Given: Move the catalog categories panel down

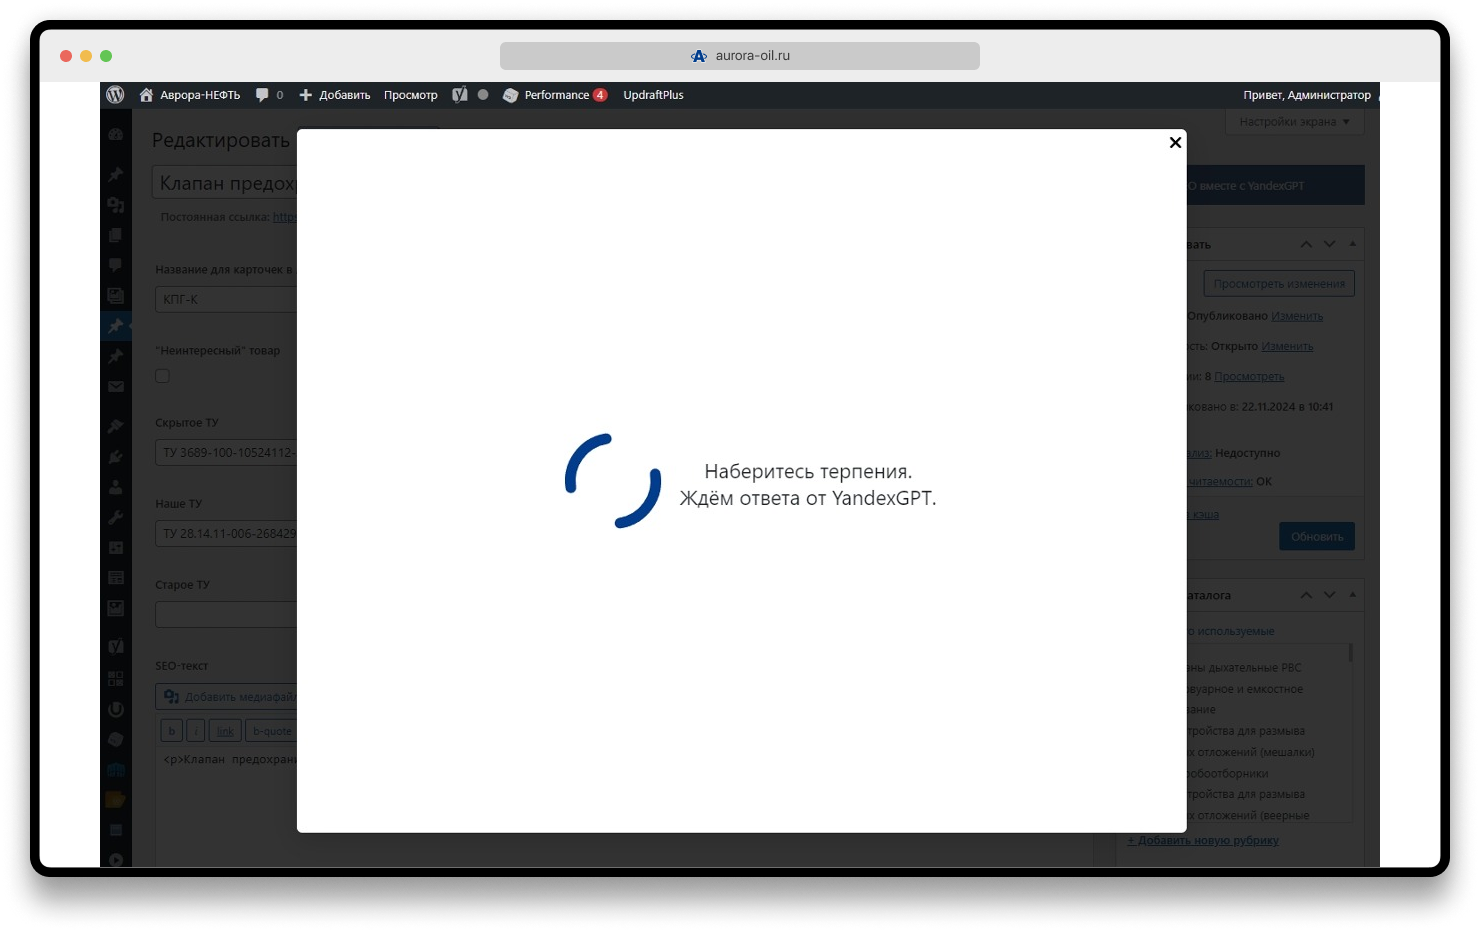Looking at the screenshot, I should point(1329,595).
